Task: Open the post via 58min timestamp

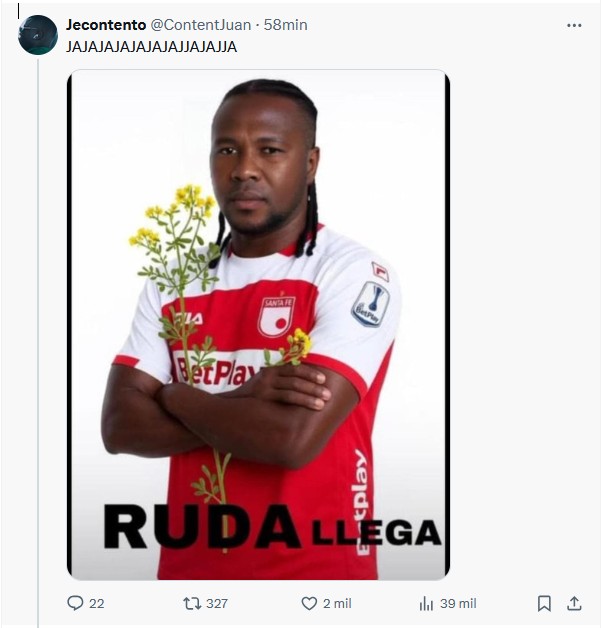Action: tap(286, 25)
